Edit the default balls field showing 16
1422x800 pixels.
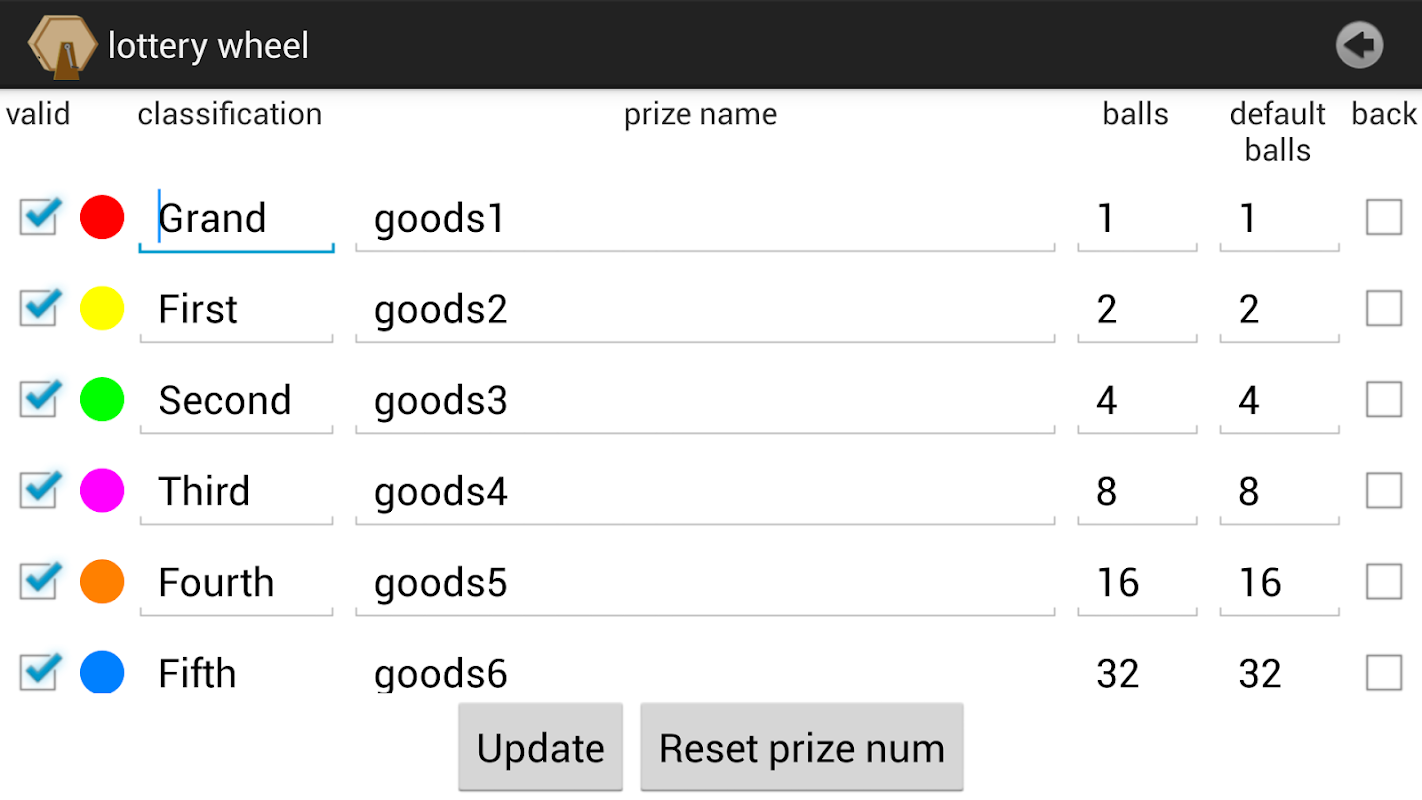[1279, 583]
